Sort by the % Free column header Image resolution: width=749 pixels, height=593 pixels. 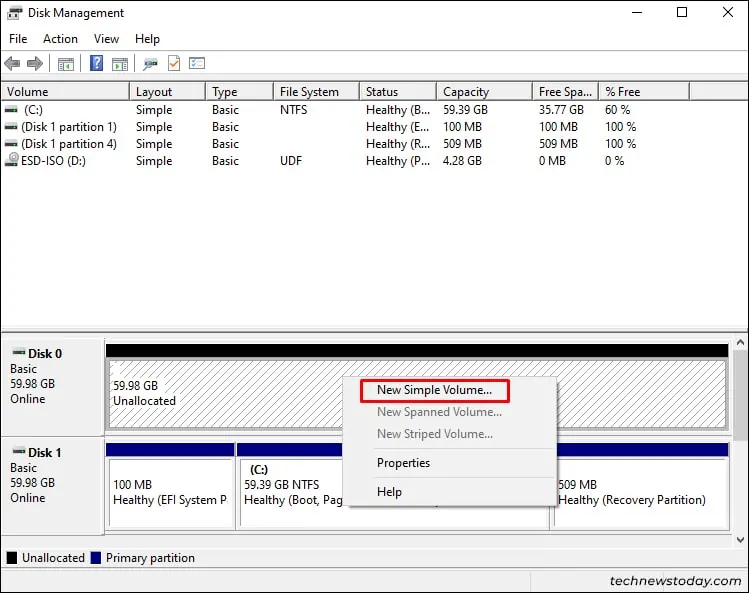point(644,91)
